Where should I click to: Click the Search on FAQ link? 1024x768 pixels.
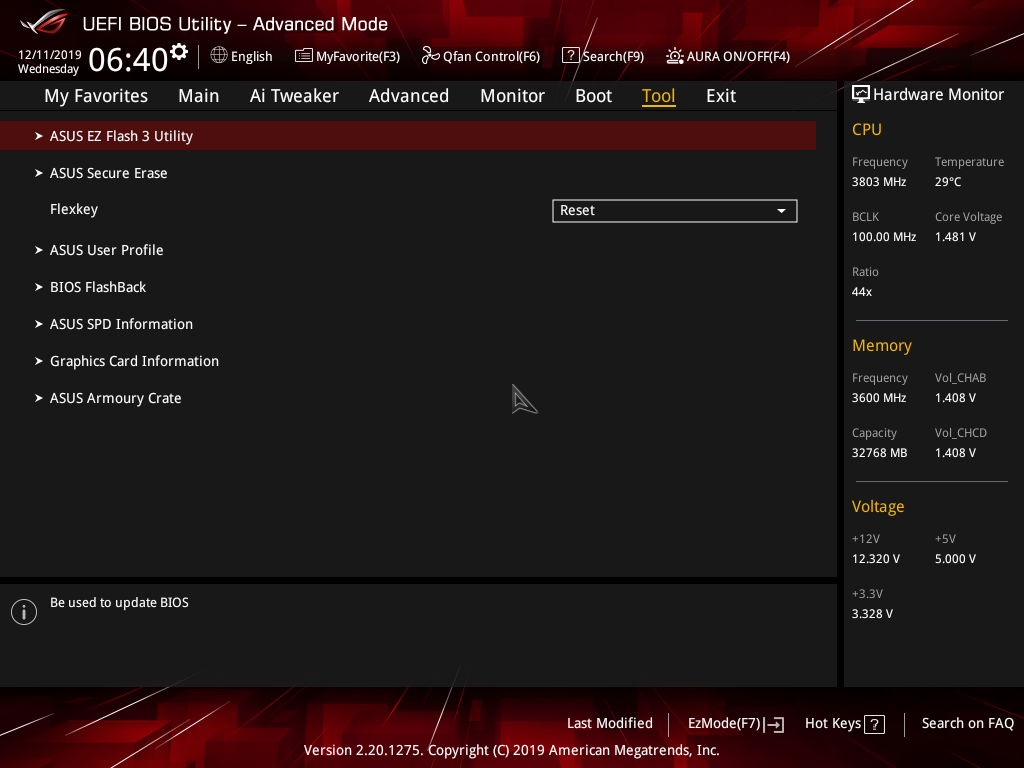967,723
